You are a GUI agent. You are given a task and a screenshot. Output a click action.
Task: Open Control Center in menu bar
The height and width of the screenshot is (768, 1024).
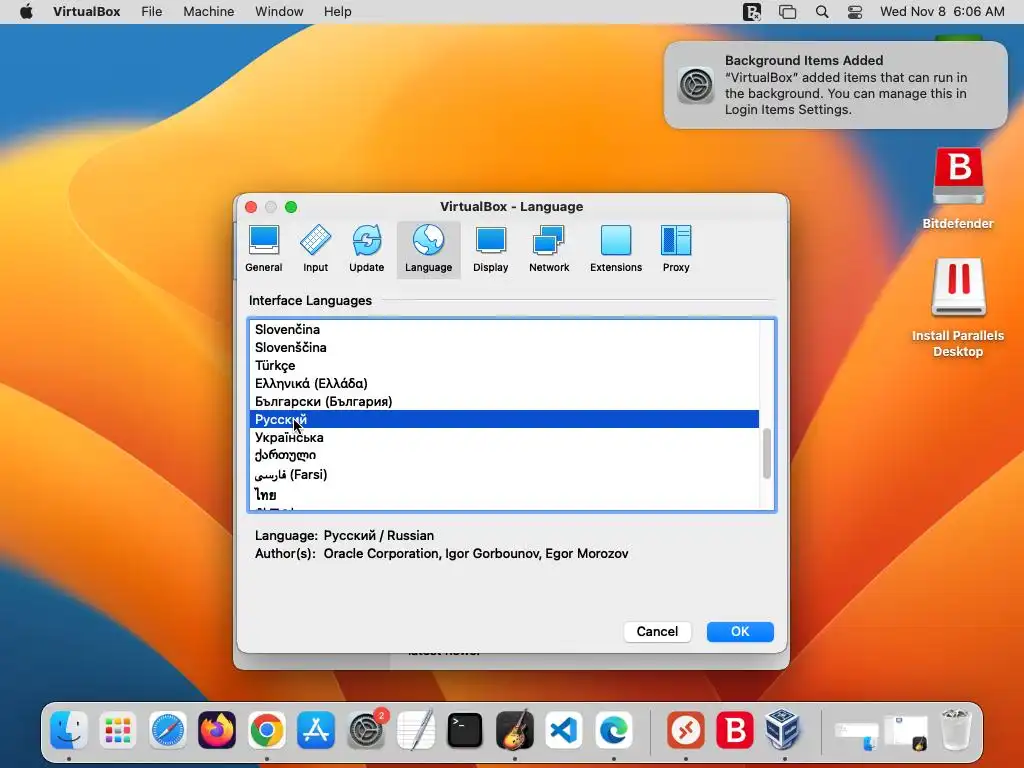[855, 12]
